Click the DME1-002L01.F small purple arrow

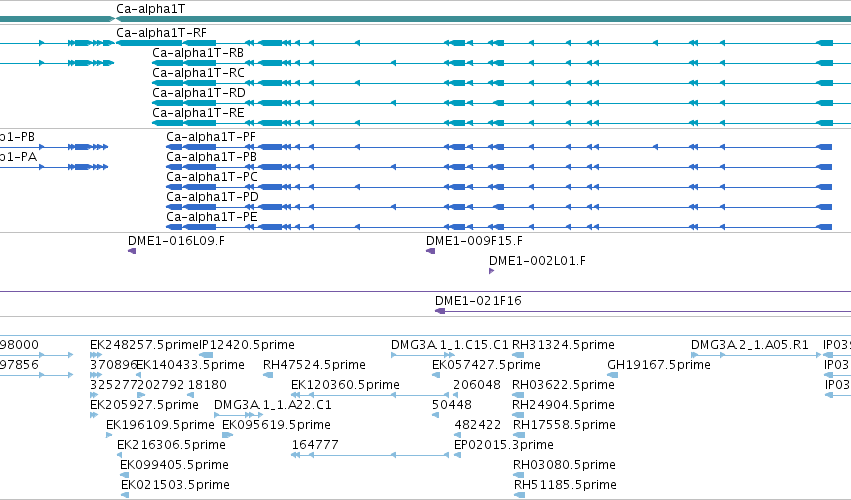coord(491,271)
